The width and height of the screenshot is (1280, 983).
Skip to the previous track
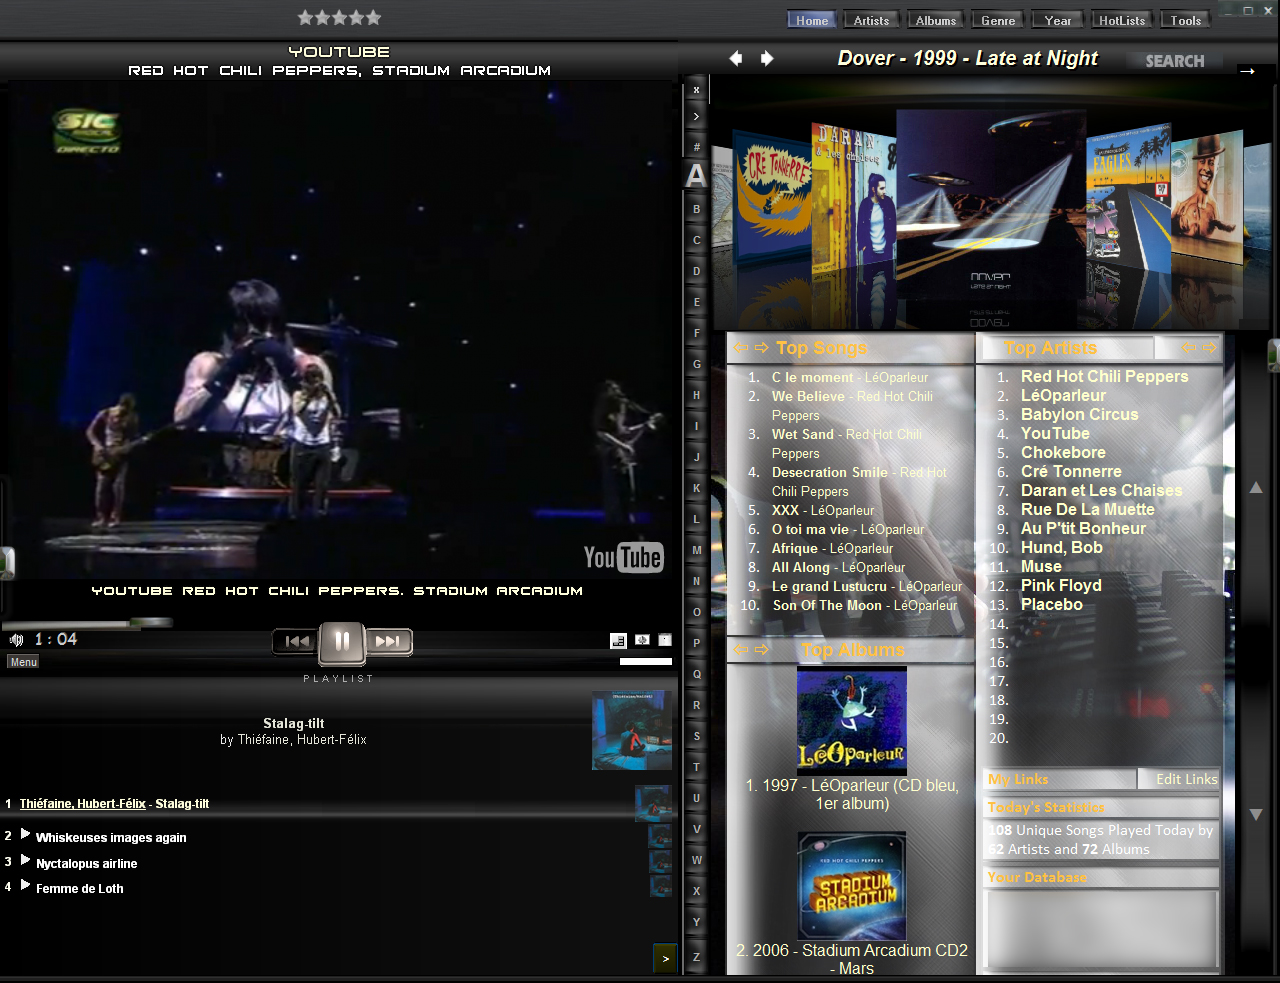[x=297, y=642]
